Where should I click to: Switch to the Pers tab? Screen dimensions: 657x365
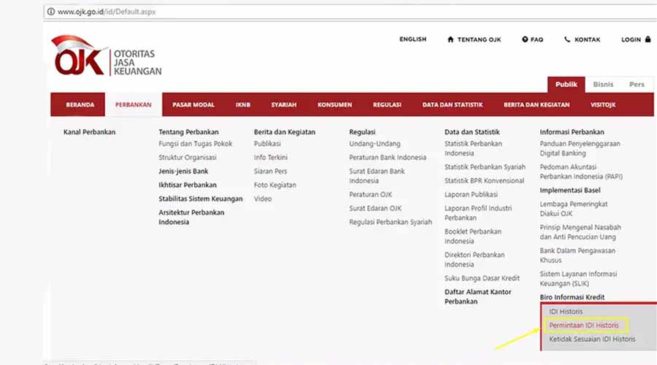[x=636, y=84]
